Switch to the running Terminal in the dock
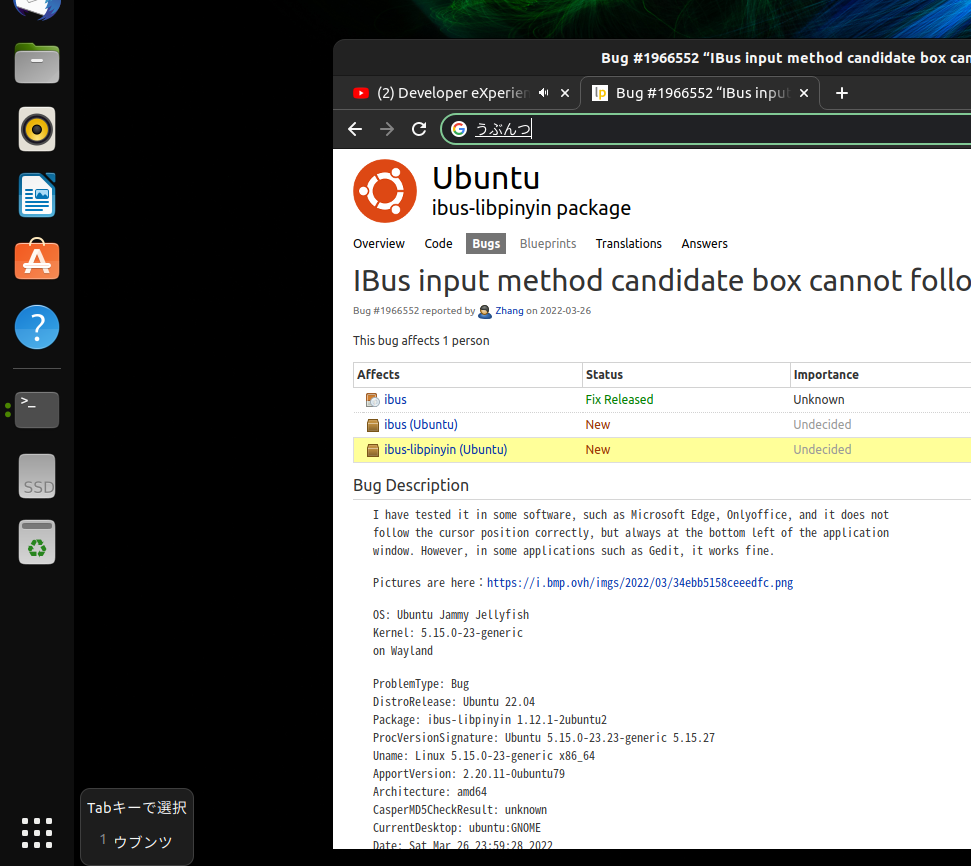971x866 pixels. [x=37, y=410]
